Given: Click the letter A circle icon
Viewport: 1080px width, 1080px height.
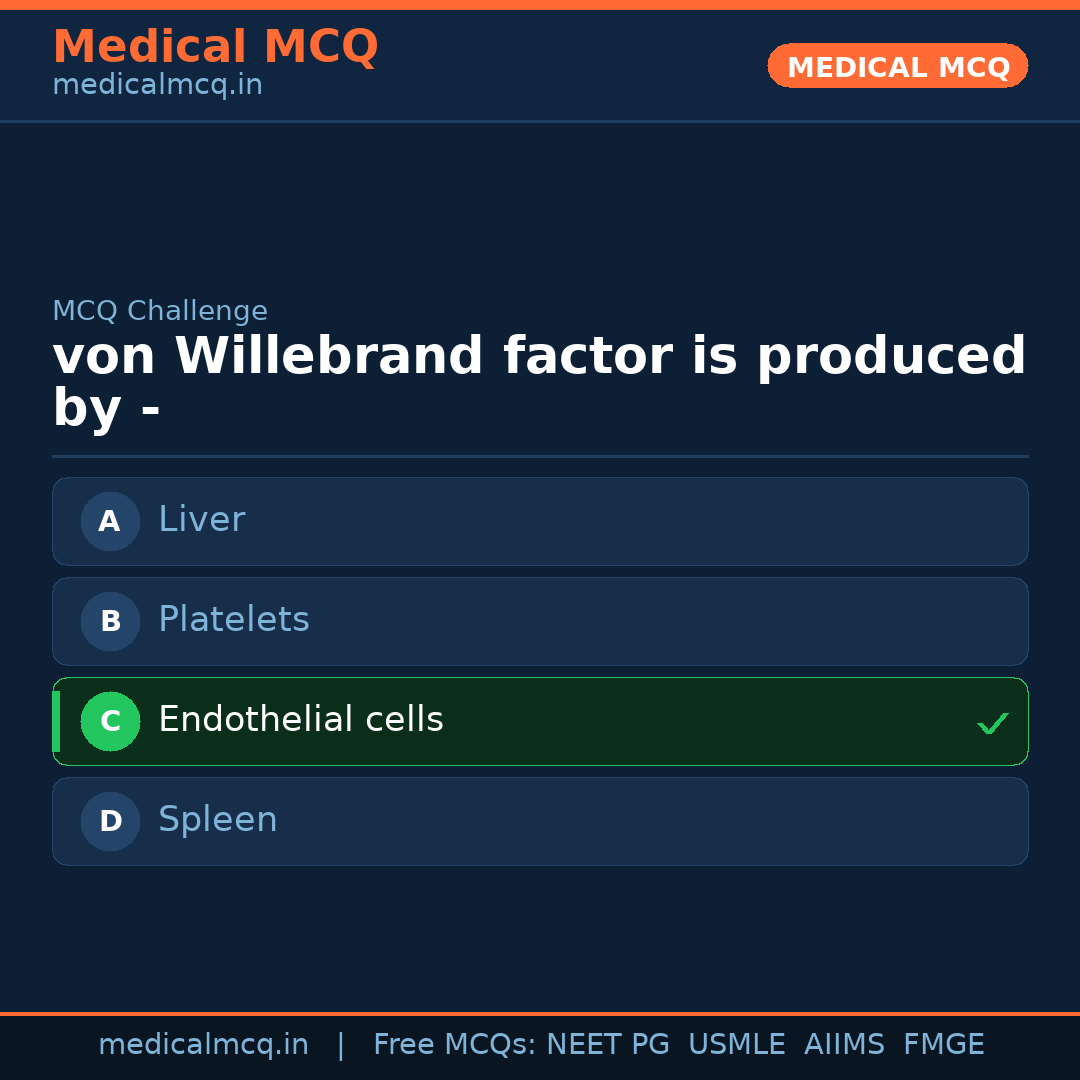Looking at the screenshot, I should click(110, 521).
